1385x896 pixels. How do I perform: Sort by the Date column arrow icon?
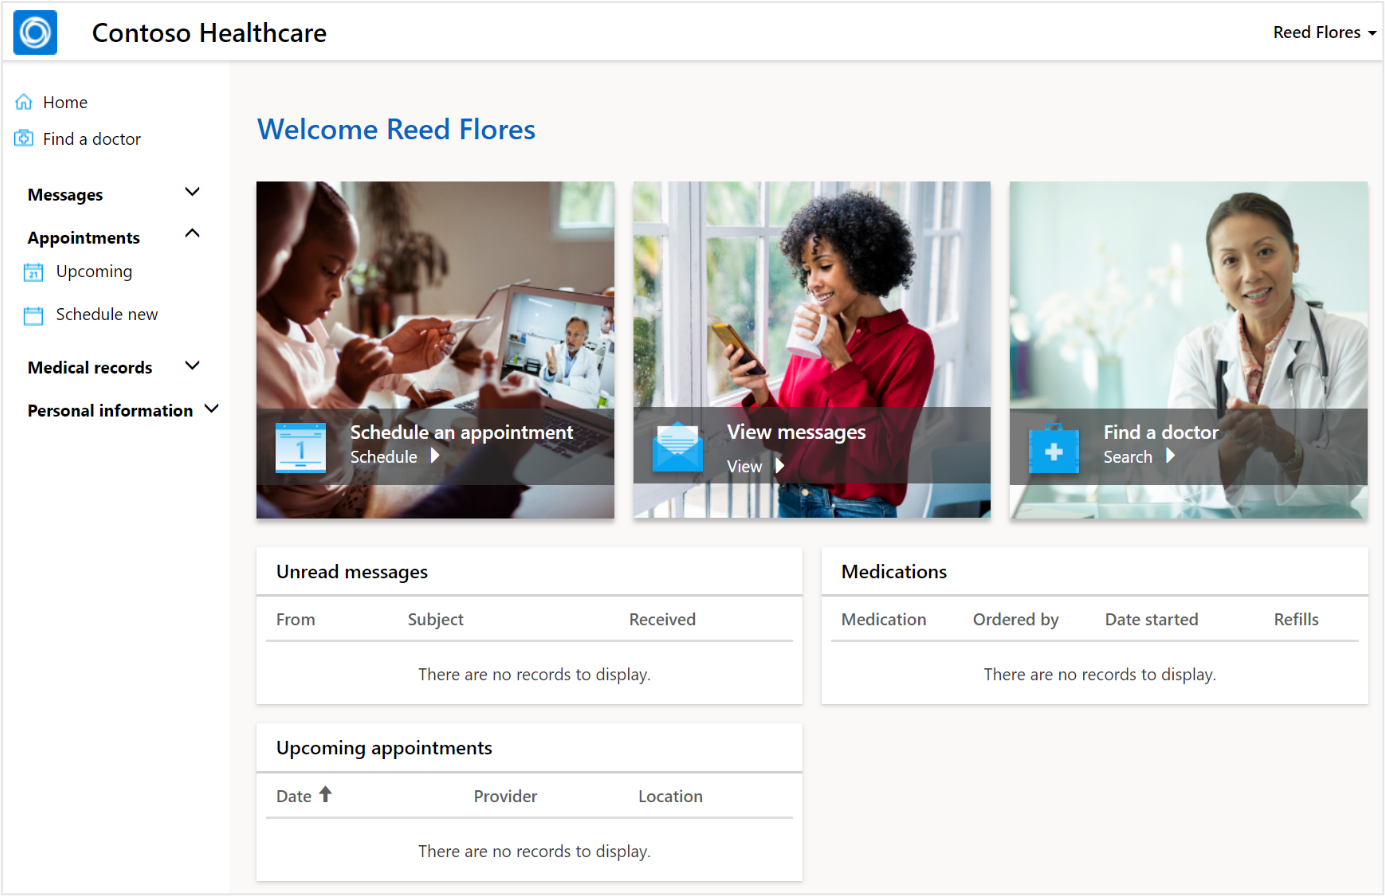[325, 795]
